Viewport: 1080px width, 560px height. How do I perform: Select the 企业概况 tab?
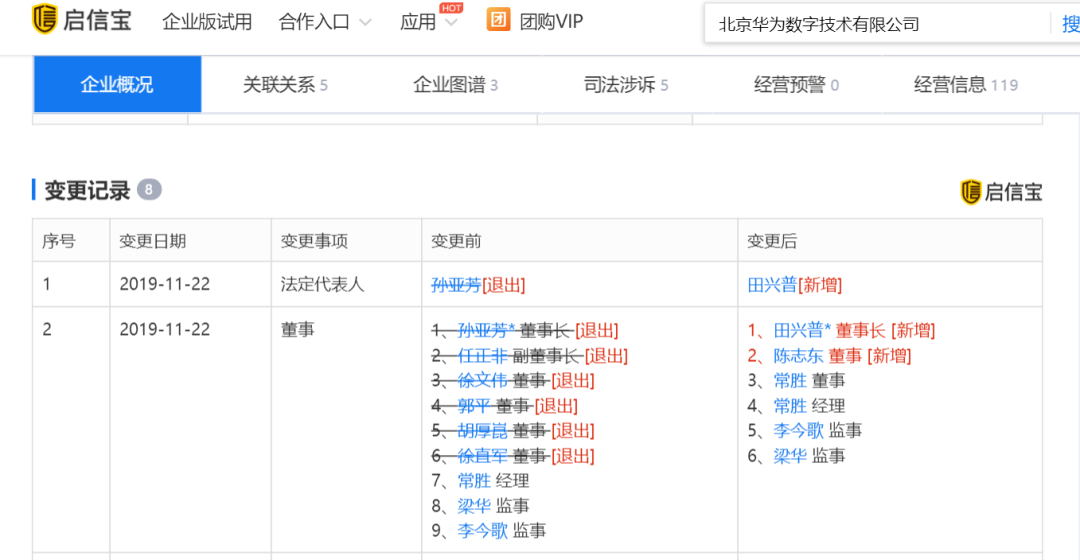pos(117,85)
